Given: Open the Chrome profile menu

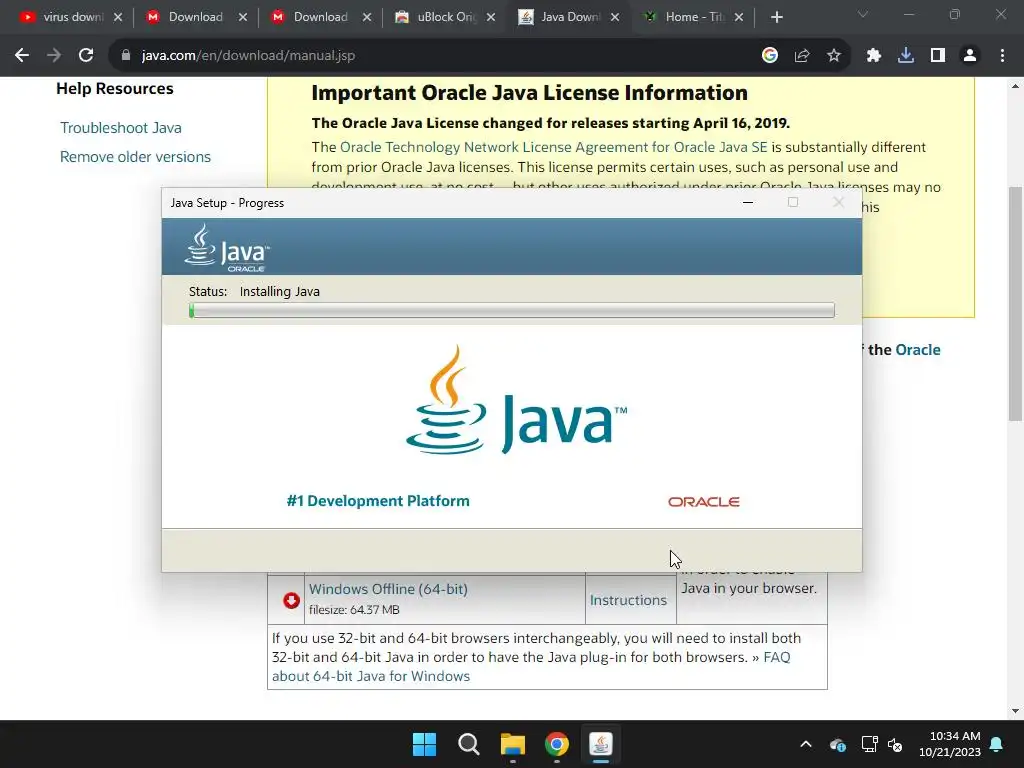Looking at the screenshot, I should pyautogui.click(x=970, y=56).
